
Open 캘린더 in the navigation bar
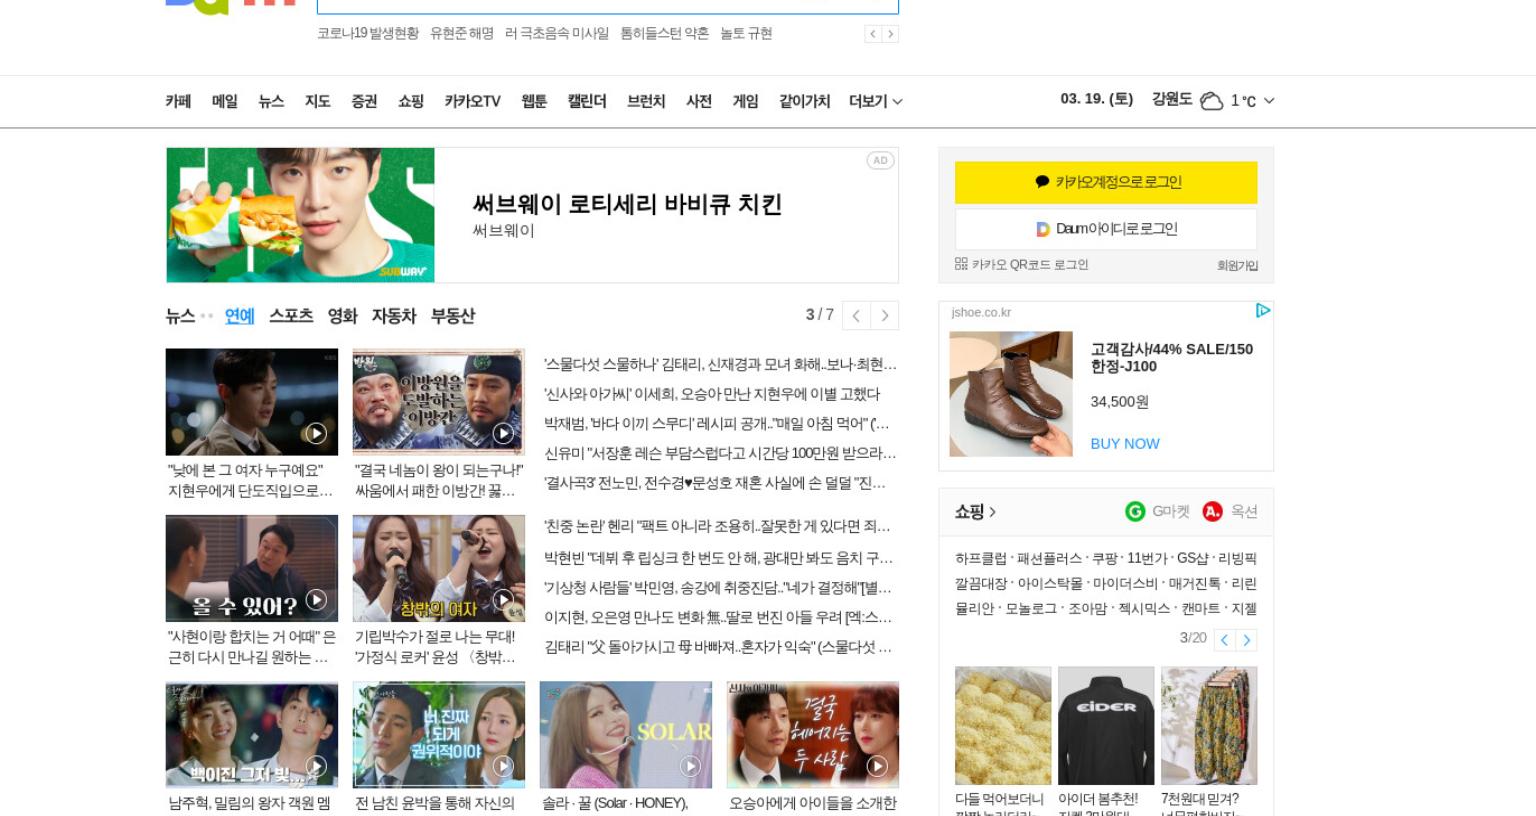click(587, 101)
